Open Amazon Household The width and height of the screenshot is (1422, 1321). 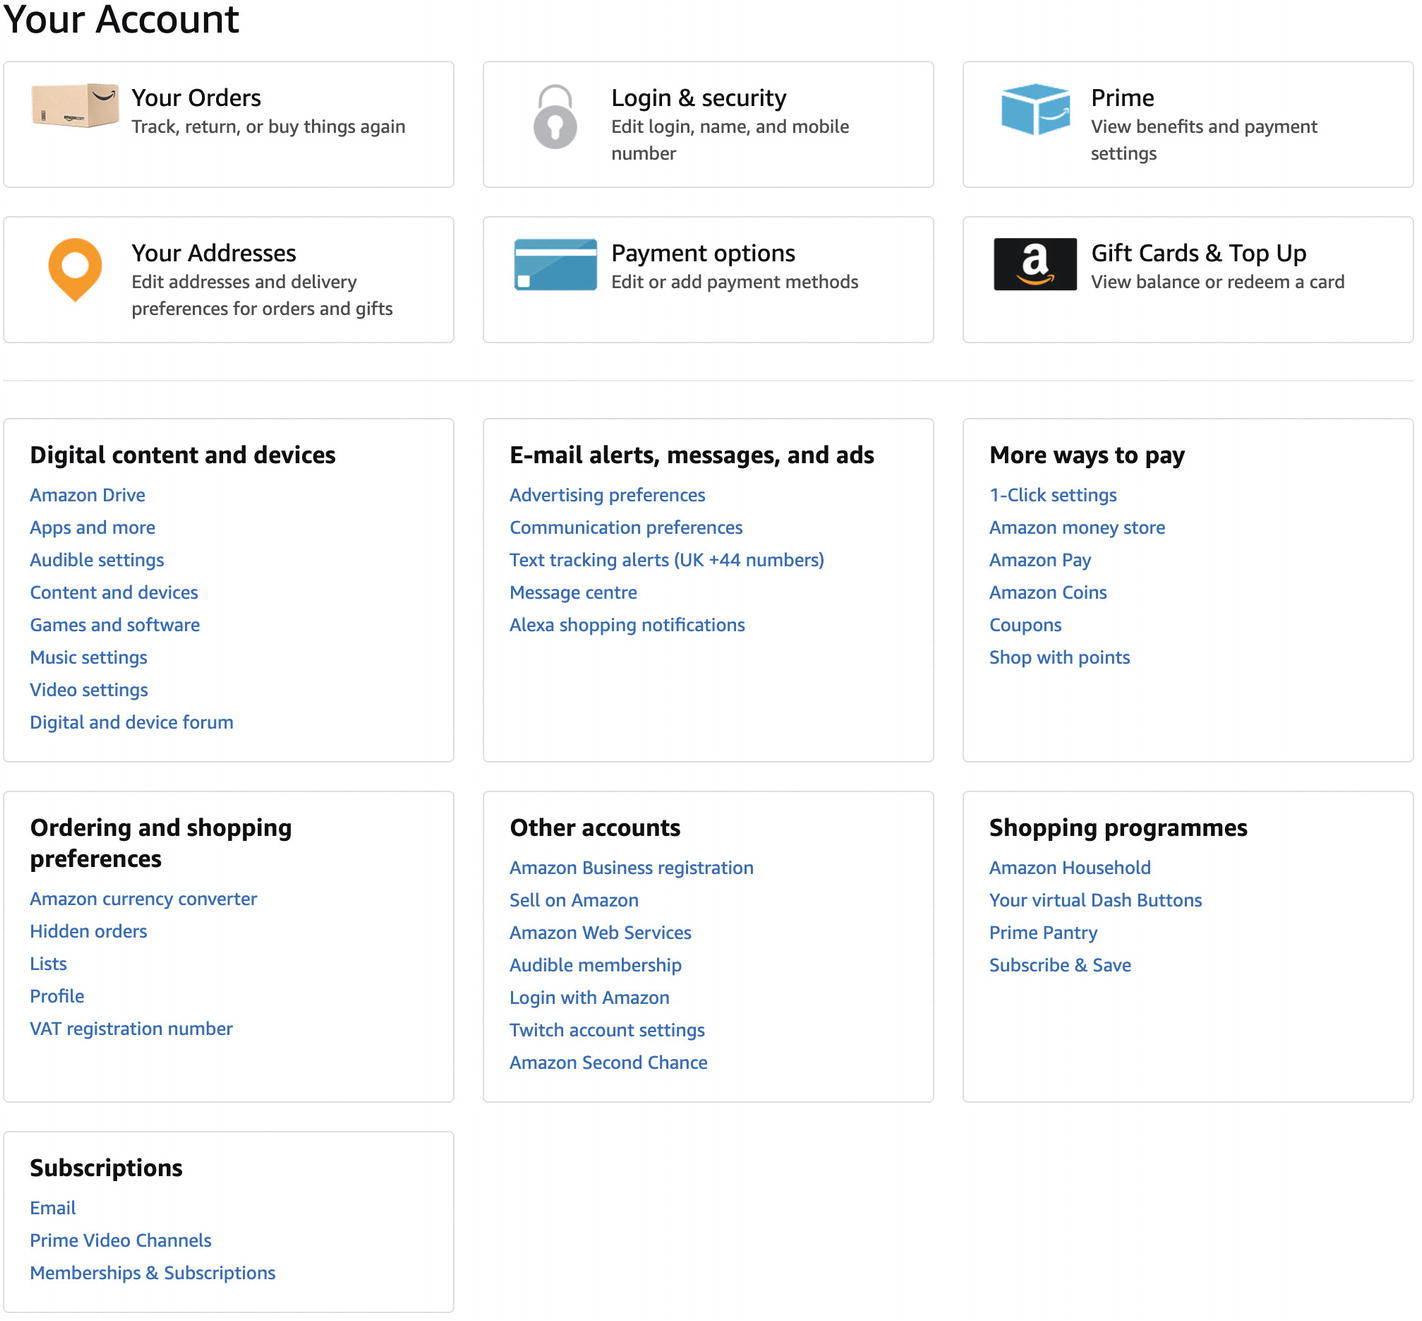[x=1070, y=868]
